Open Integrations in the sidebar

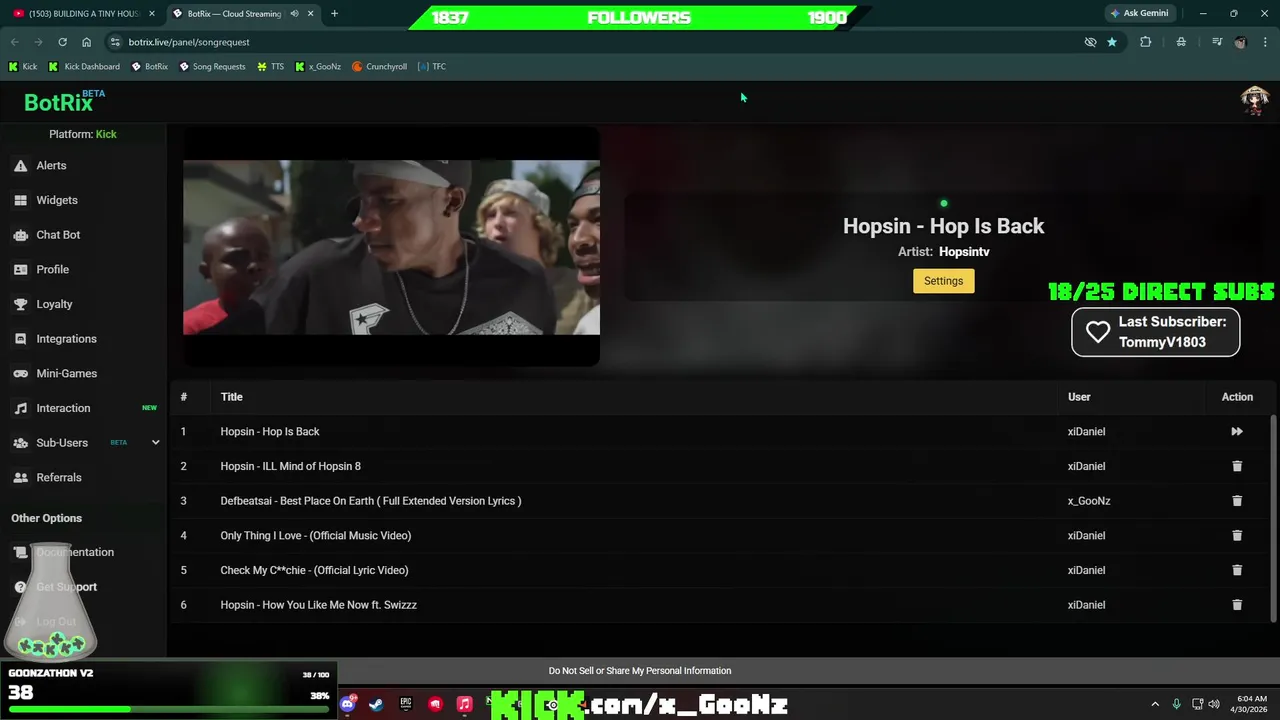[x=66, y=339]
